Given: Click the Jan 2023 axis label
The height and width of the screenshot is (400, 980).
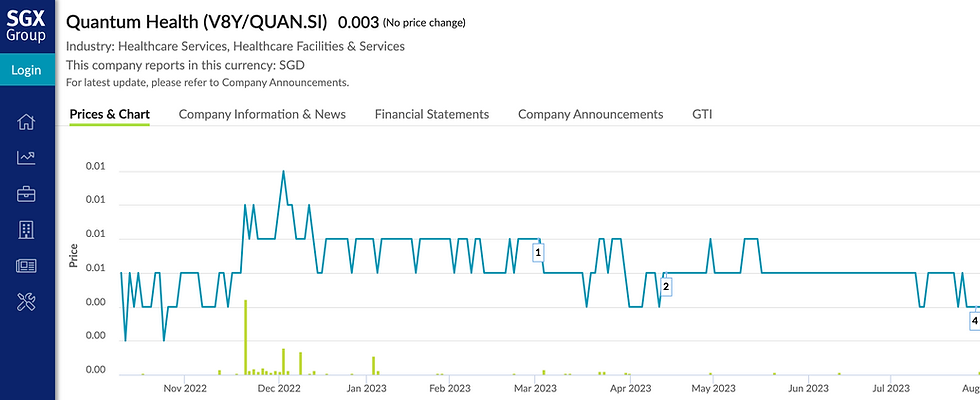Looking at the screenshot, I should [x=367, y=388].
